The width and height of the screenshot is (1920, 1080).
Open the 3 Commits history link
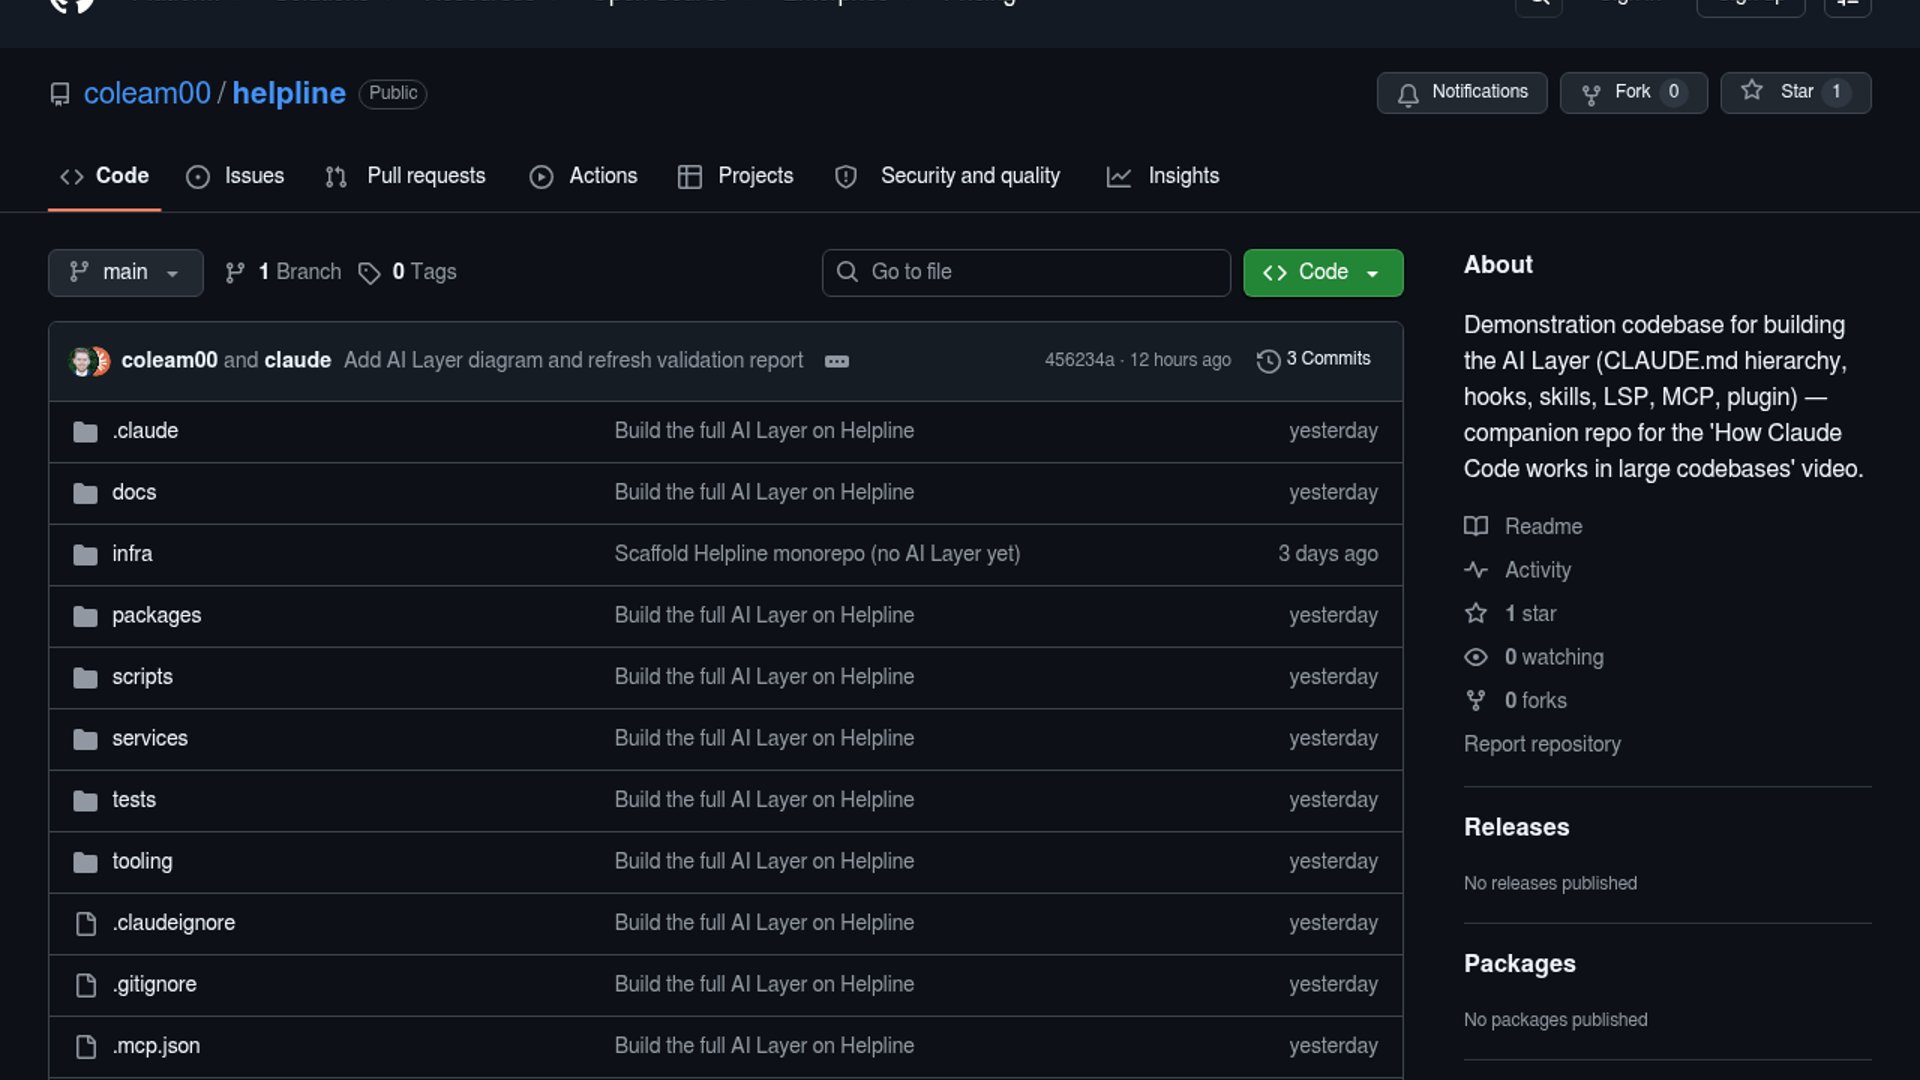(x=1314, y=359)
